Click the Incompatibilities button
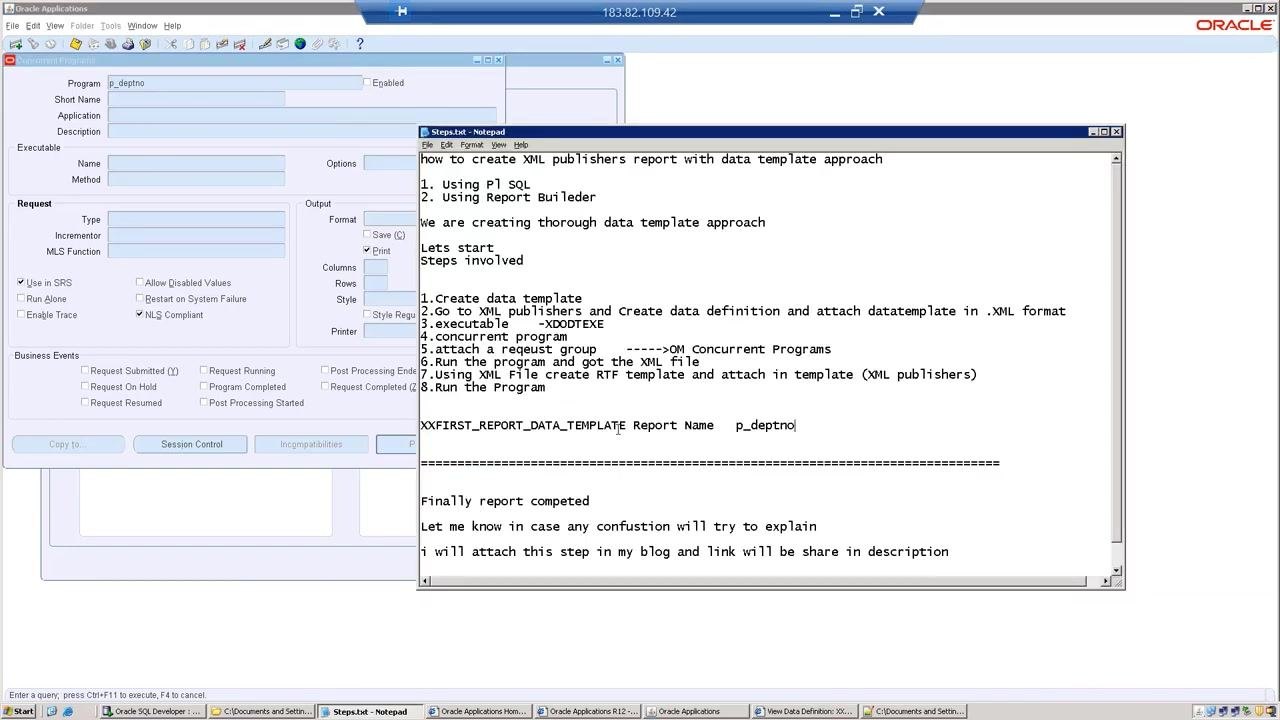Viewport: 1280px width, 720px height. (x=311, y=444)
